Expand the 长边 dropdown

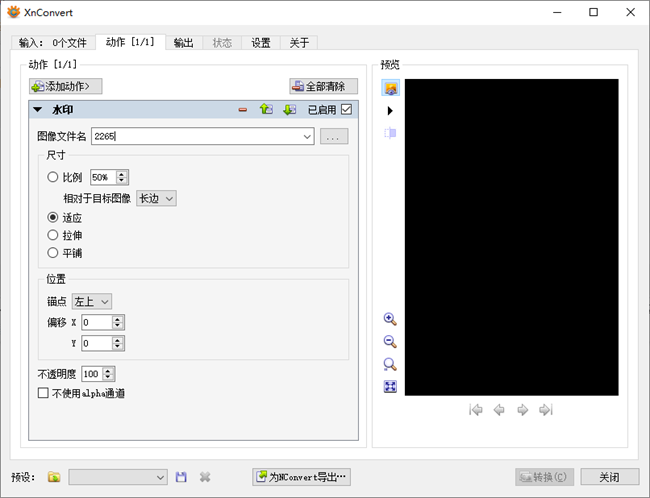click(156, 198)
